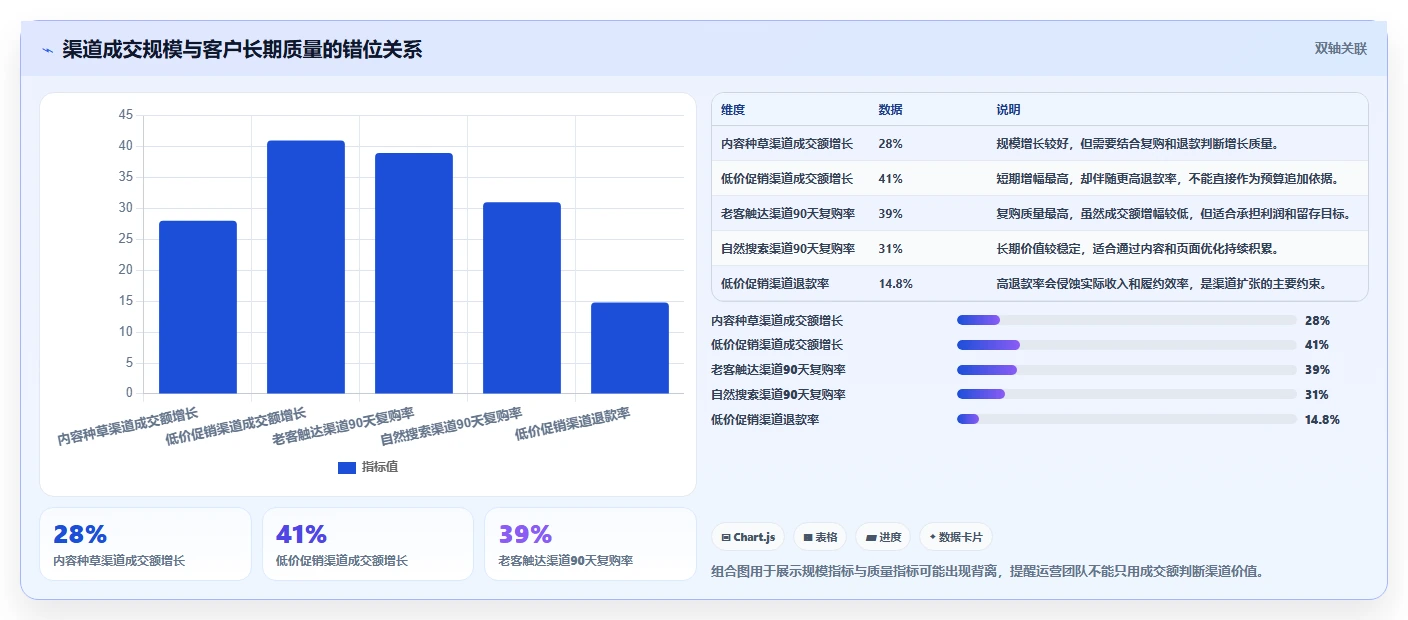Select the Chart.js chip
Viewport: 1408px width, 620px height.
coord(749,537)
